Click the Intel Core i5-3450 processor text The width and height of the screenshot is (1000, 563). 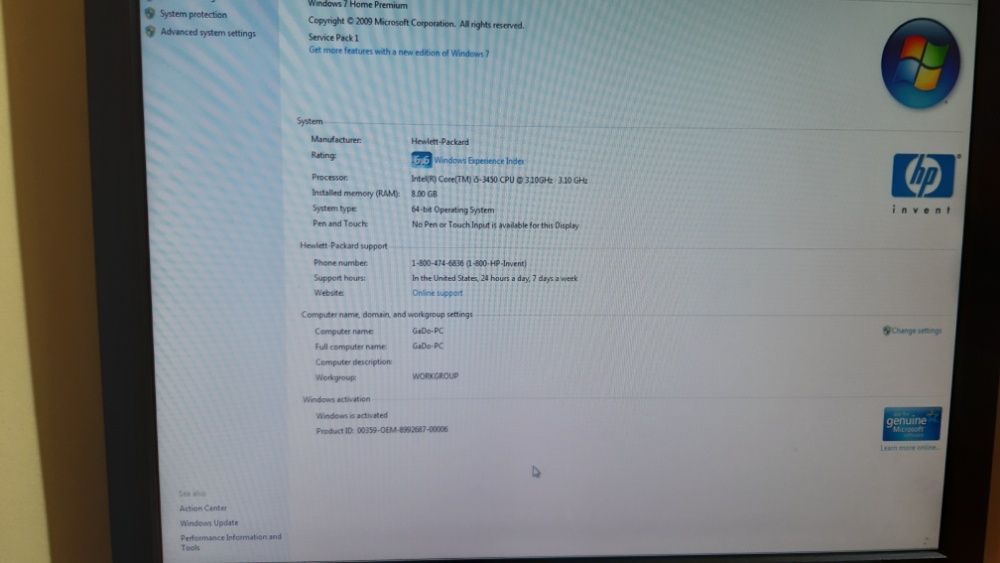click(499, 180)
